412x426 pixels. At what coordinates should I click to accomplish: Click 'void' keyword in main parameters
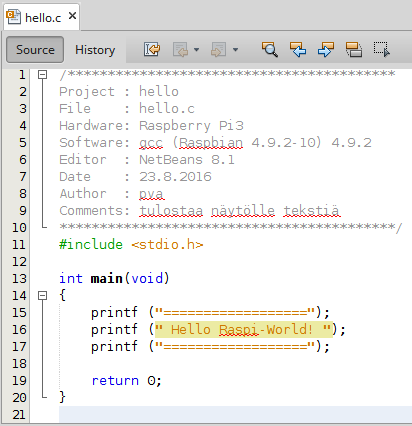147,278
